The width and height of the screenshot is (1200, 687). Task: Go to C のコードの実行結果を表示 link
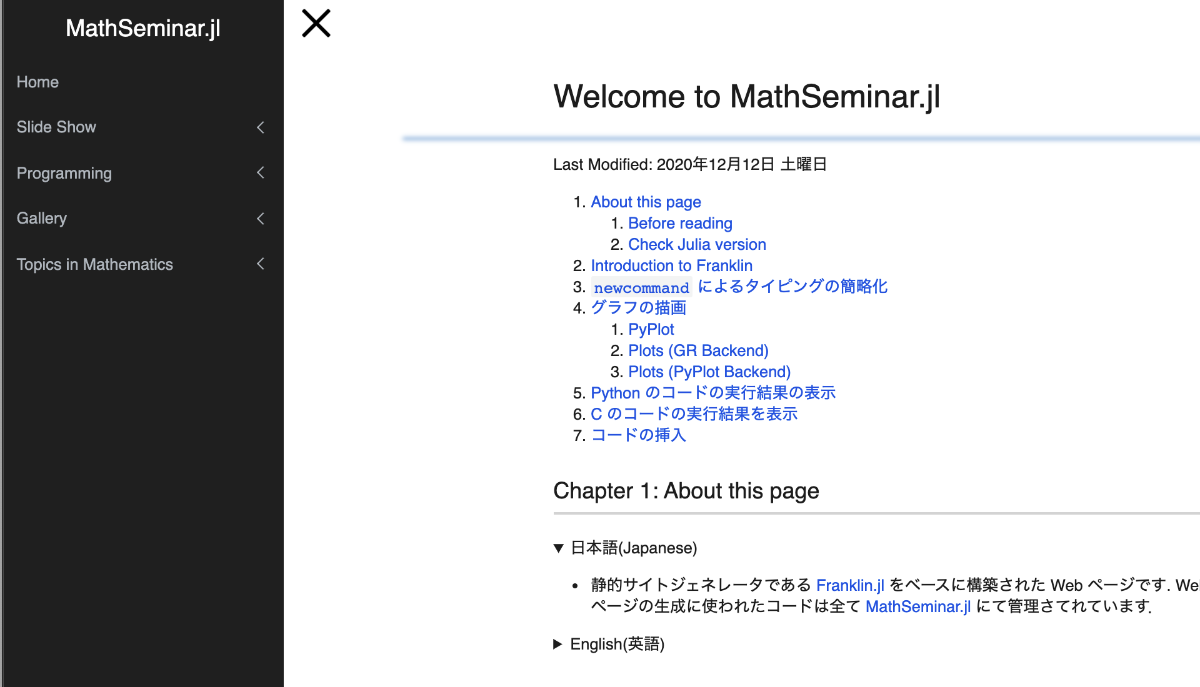pos(694,414)
